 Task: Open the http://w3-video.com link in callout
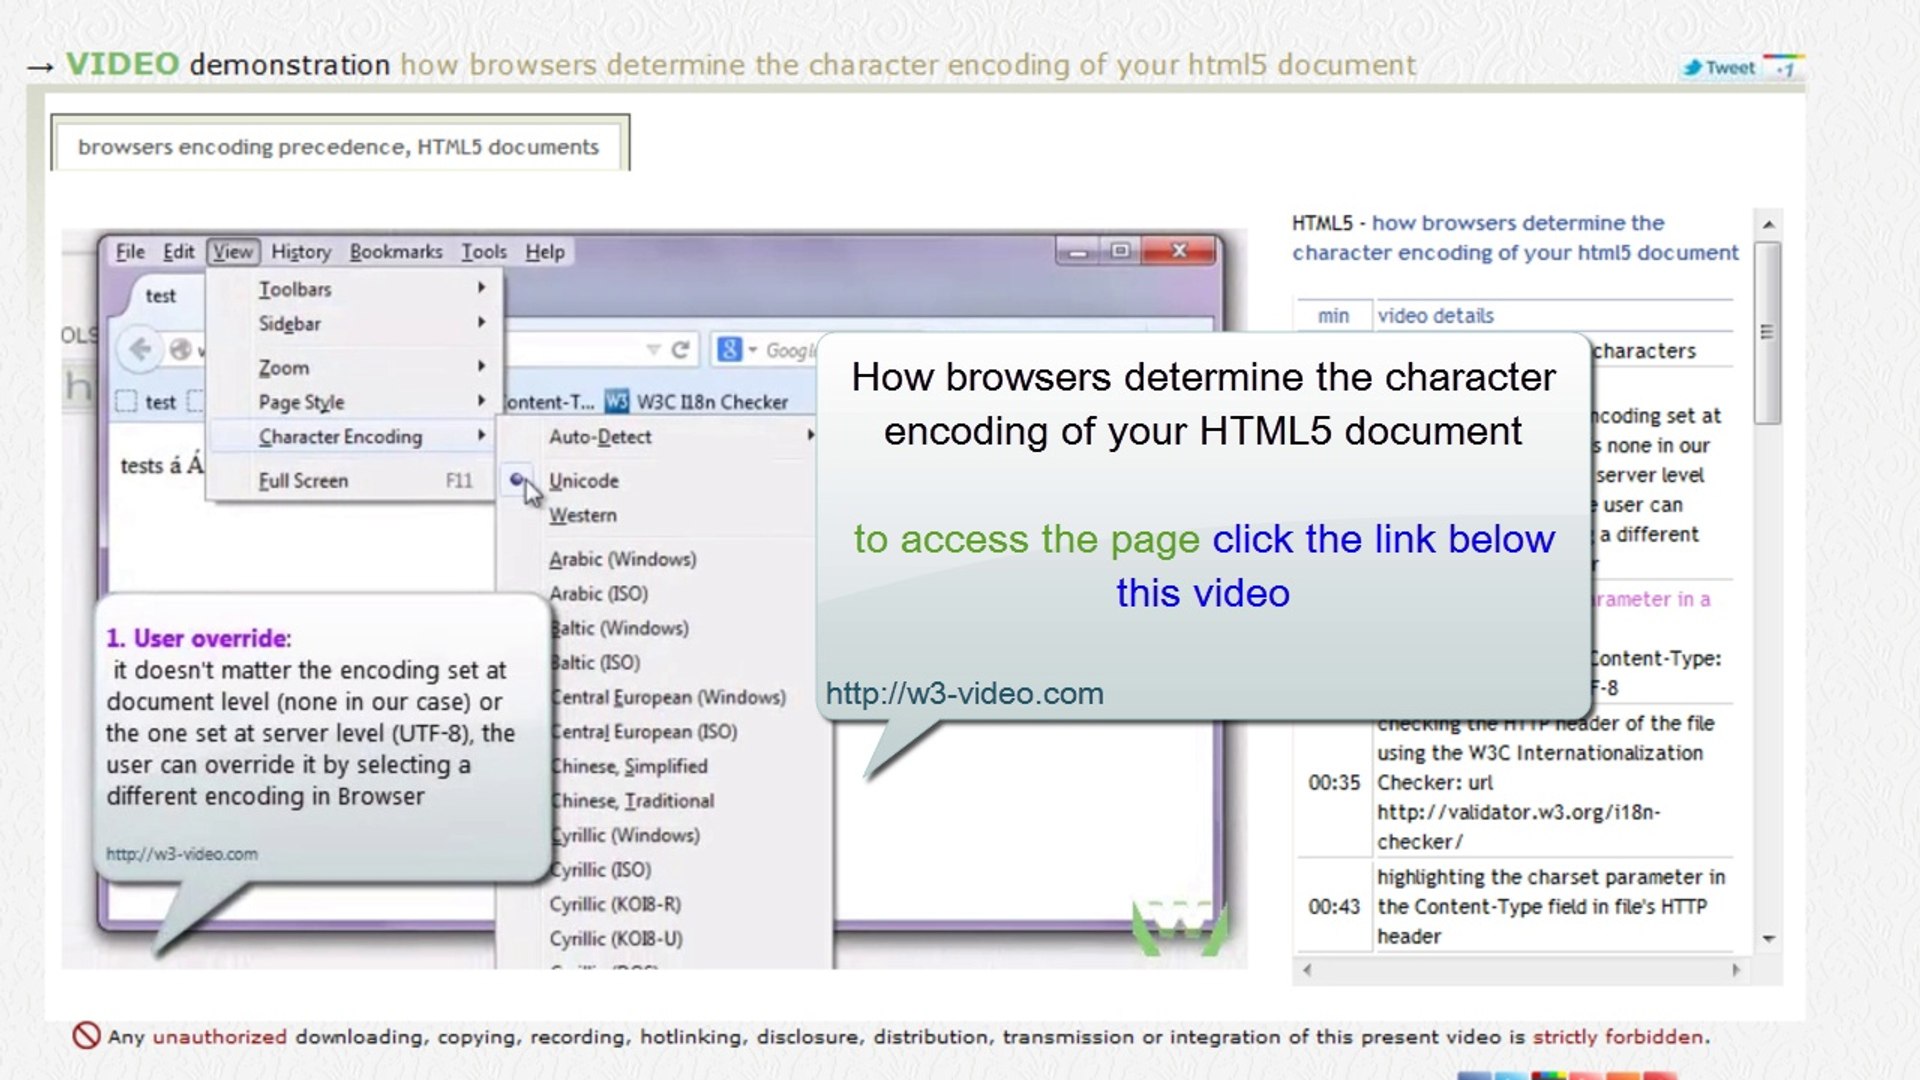pyautogui.click(x=964, y=693)
